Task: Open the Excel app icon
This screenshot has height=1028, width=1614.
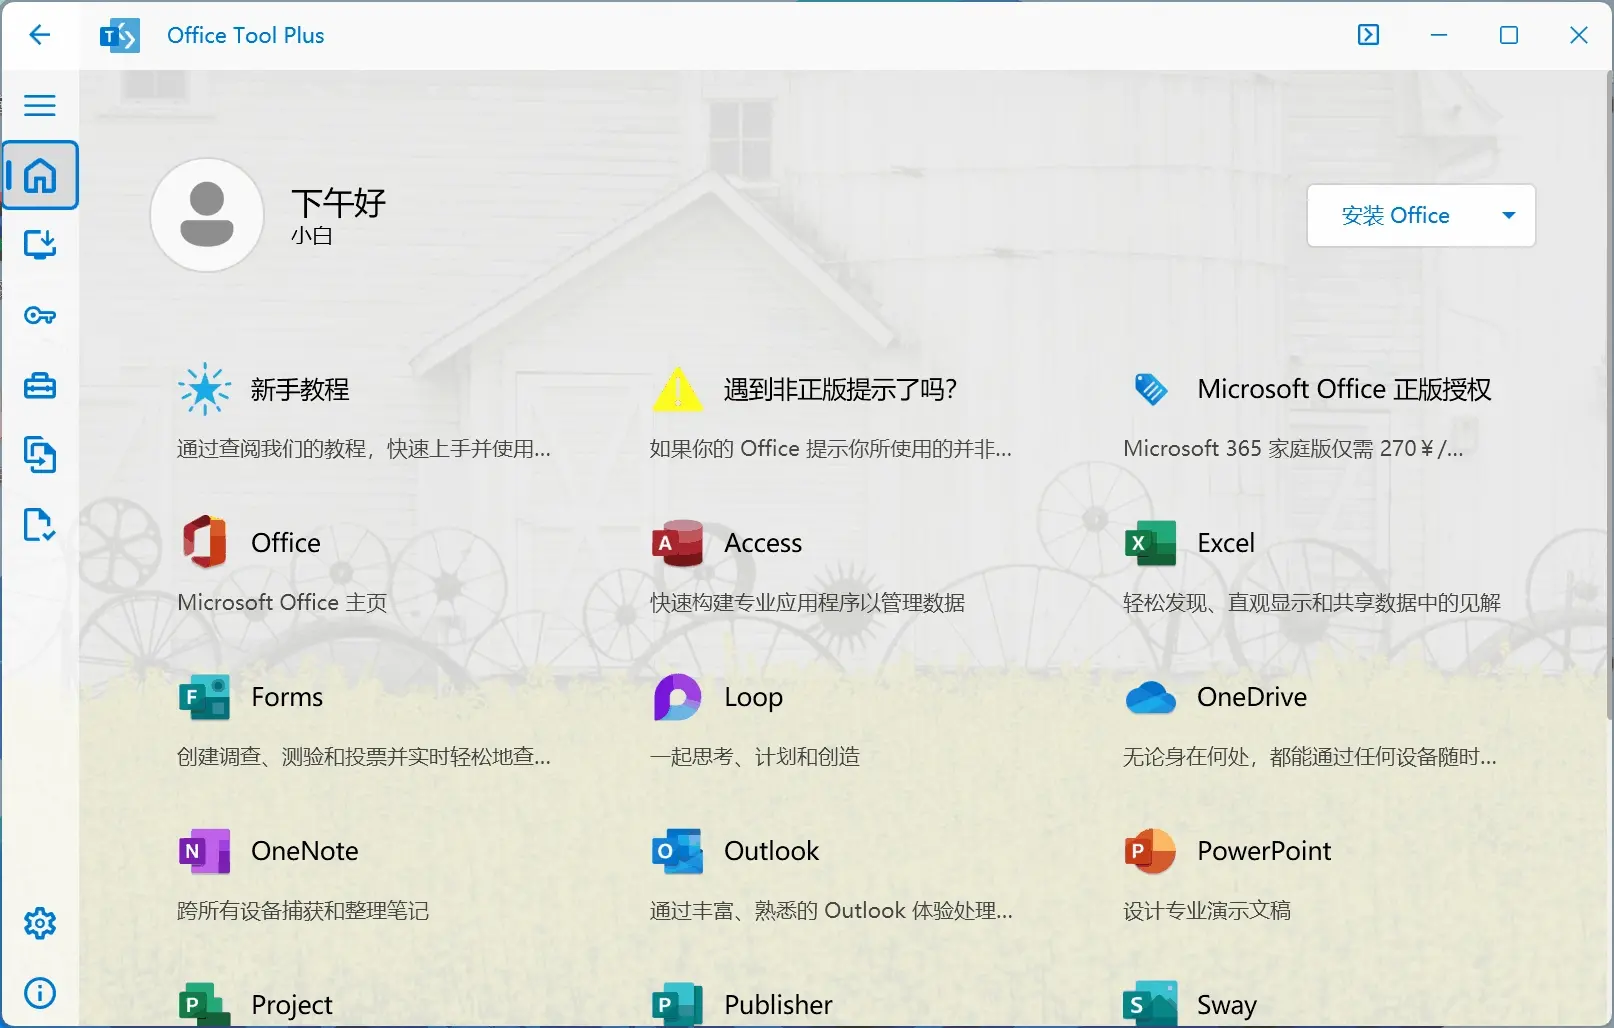Action: click(x=1150, y=543)
